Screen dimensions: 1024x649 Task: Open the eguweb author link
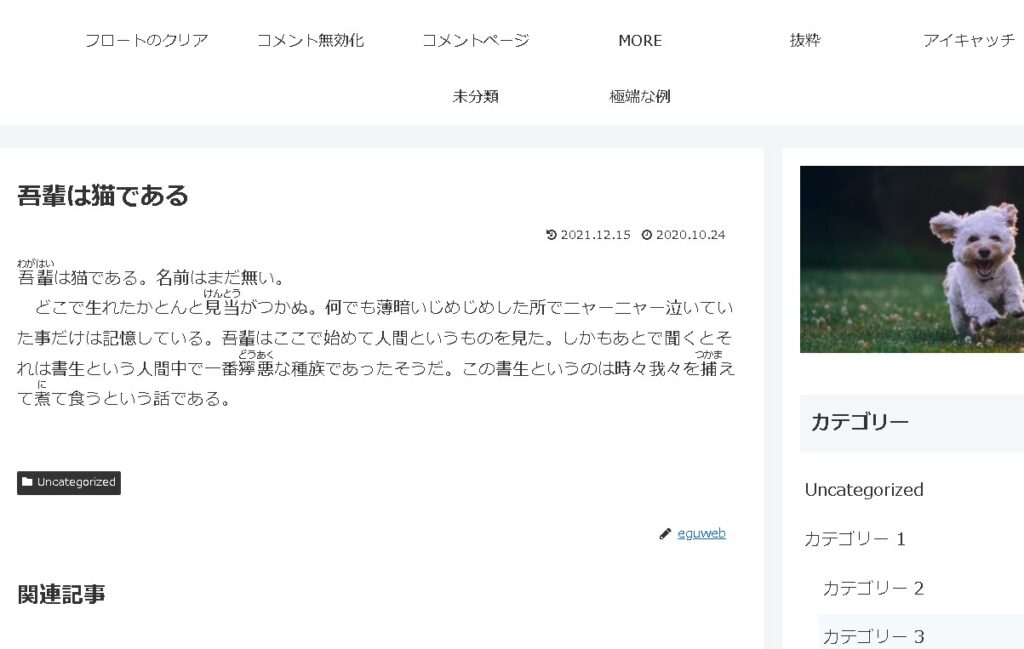(701, 534)
